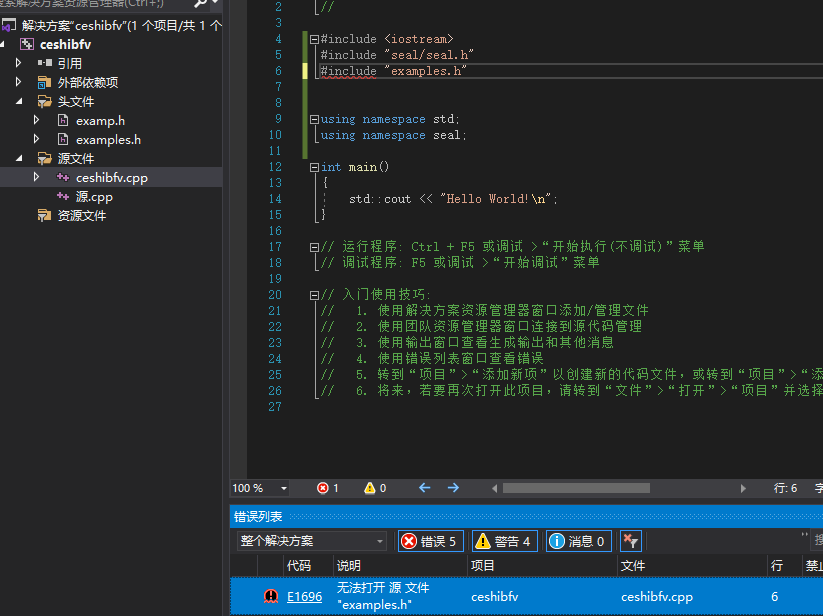Image resolution: width=823 pixels, height=616 pixels.
Task: Click the ceshibfv.cpp file icon
Action: point(63,177)
